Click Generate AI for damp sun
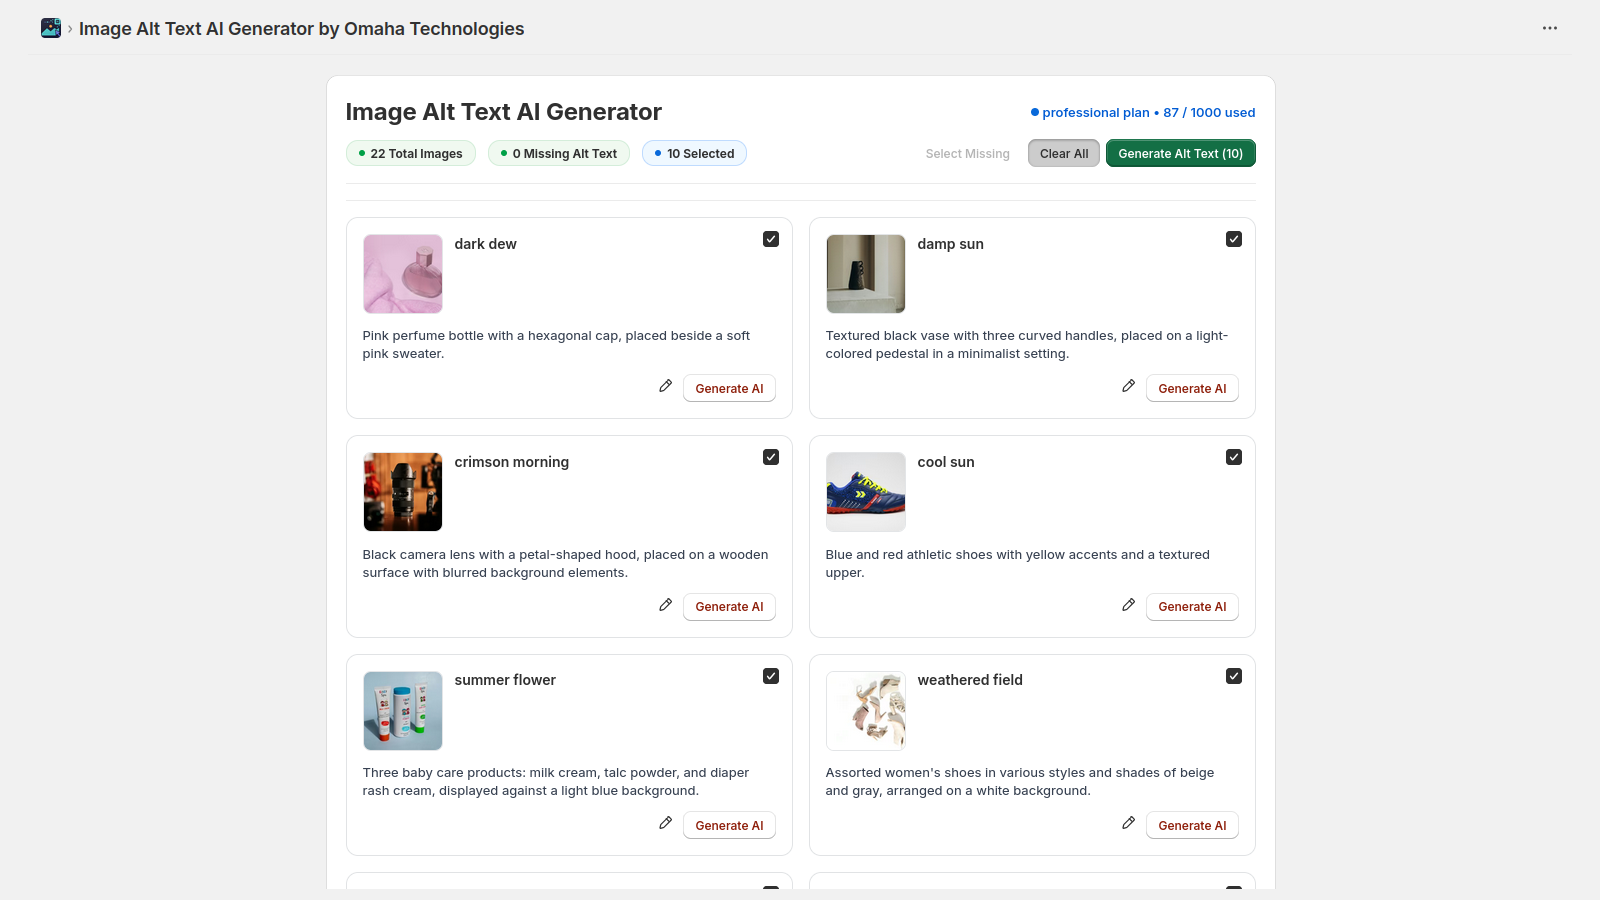1600x900 pixels. [1192, 388]
